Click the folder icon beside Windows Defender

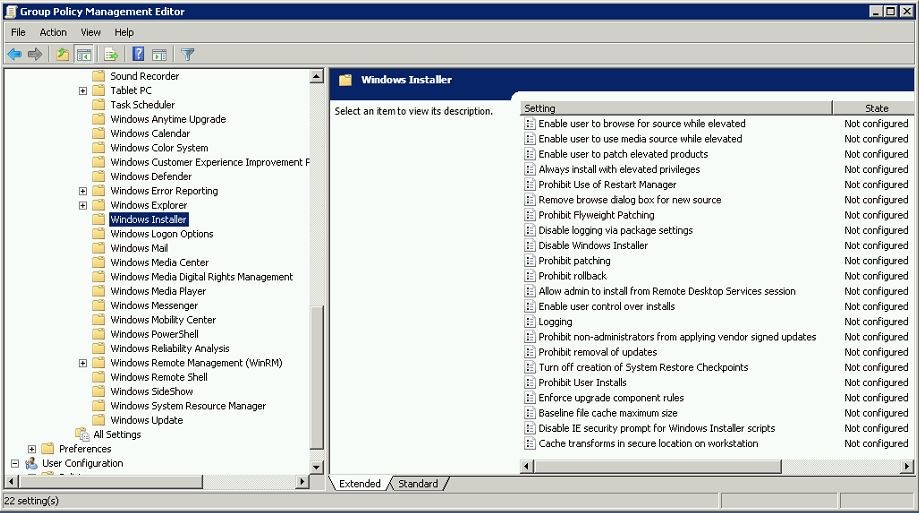[98, 176]
